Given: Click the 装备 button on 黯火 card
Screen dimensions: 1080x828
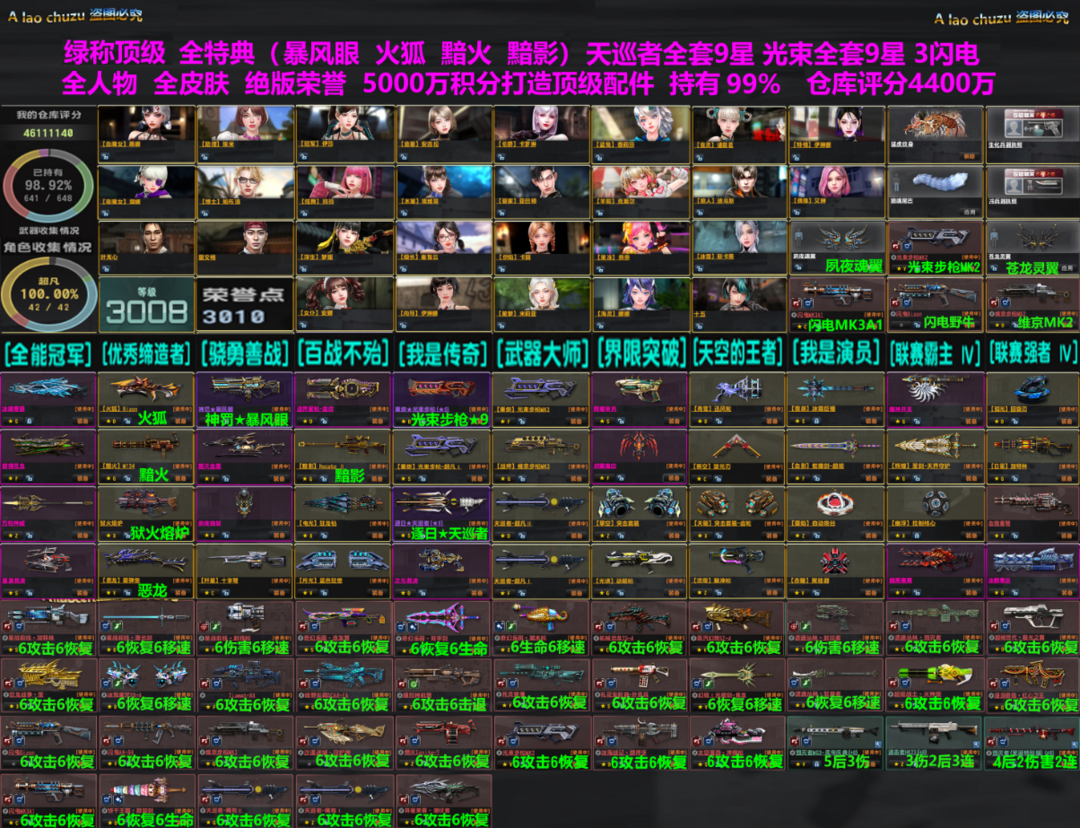Looking at the screenshot, I should pyautogui.click(x=182, y=477).
